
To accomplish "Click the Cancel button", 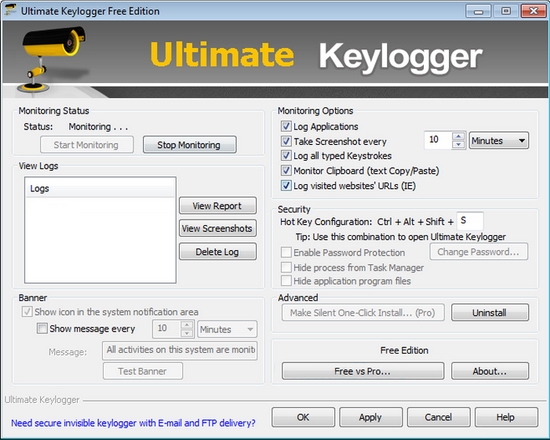I will [438, 417].
